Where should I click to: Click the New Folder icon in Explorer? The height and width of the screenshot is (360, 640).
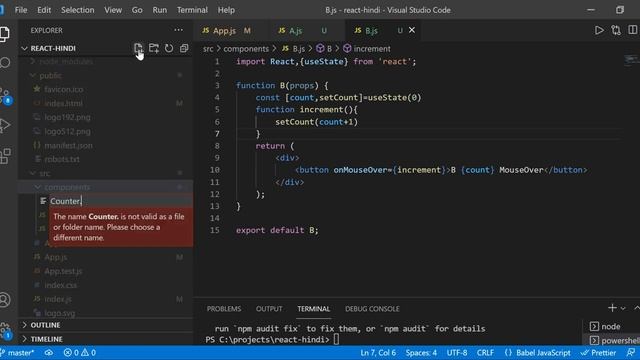154,48
